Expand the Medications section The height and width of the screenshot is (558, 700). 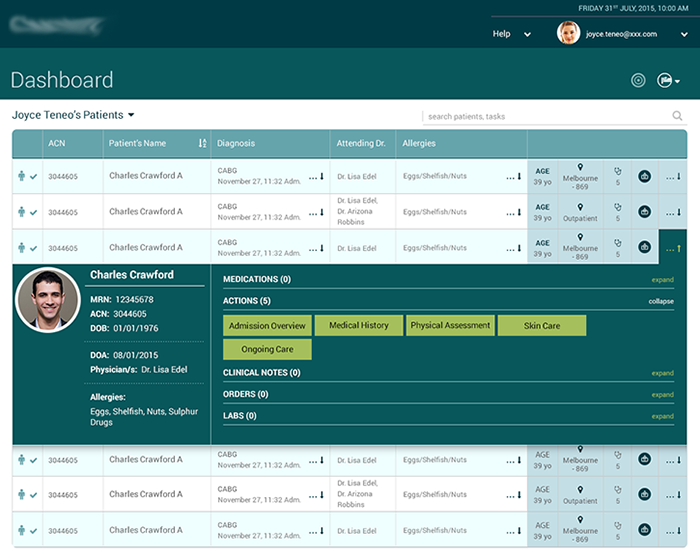662,280
